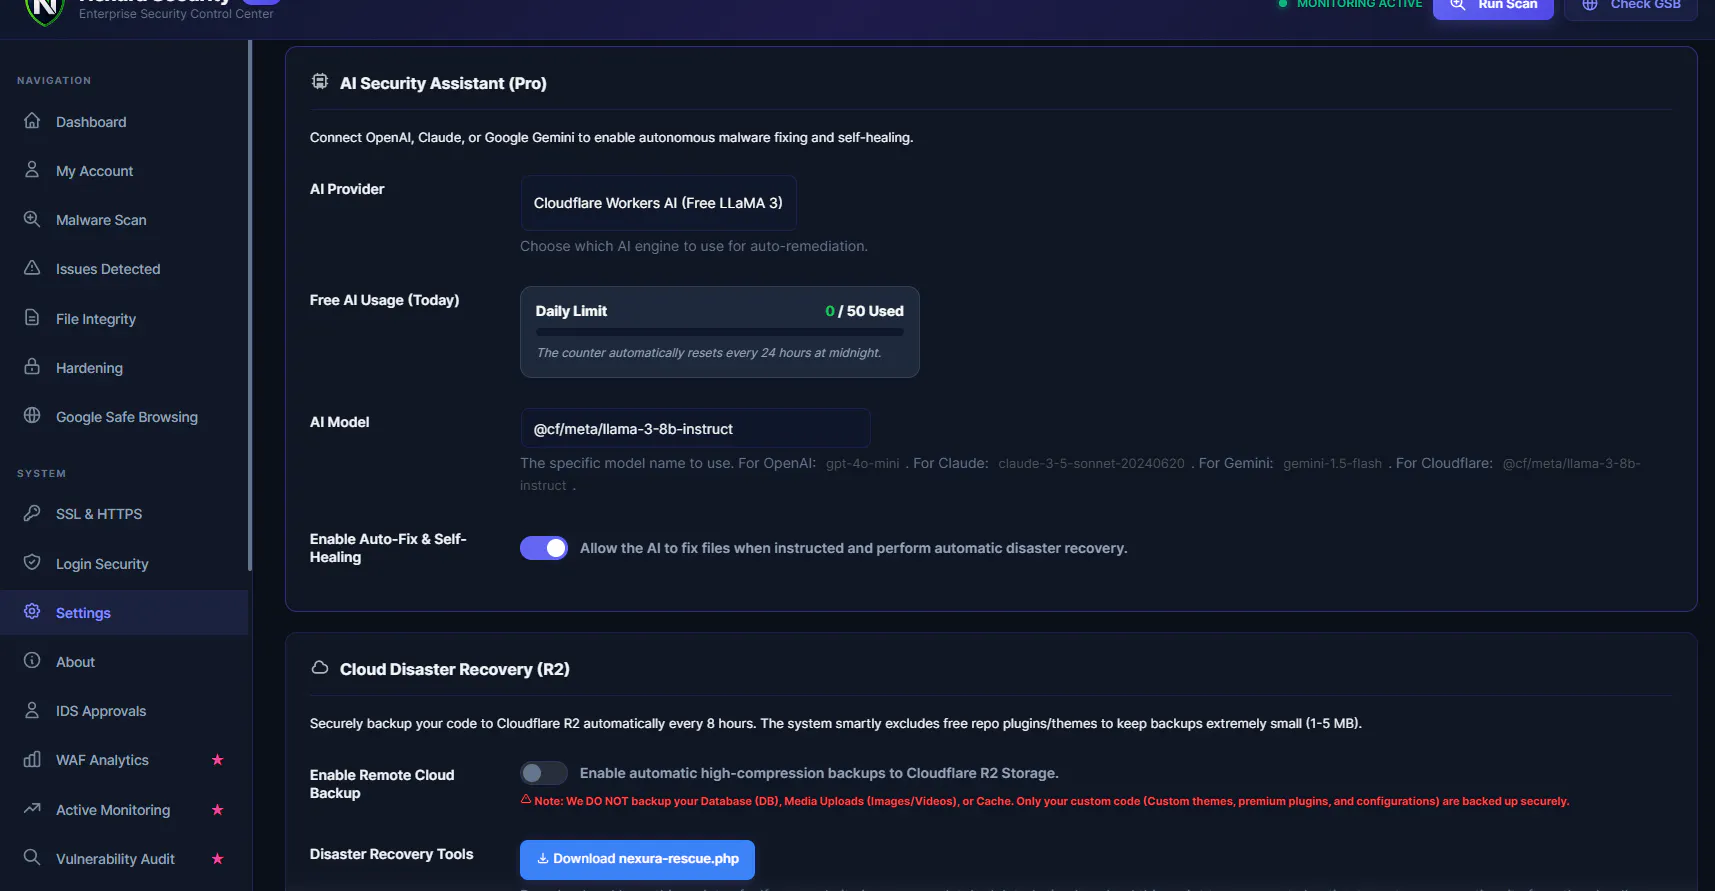The image size is (1715, 891).
Task: Go to the Login Security page
Action: (x=124, y=564)
